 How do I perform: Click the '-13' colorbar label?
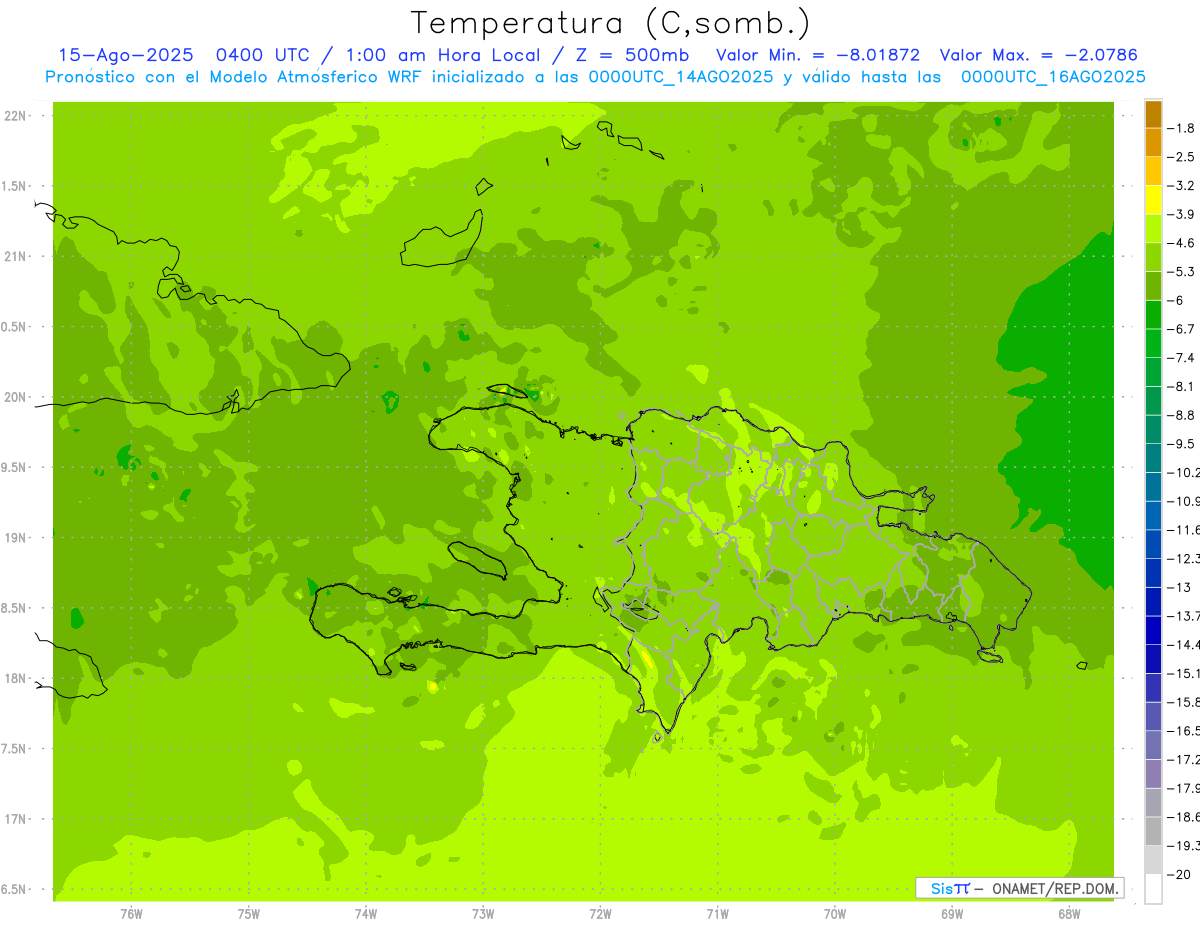click(1180, 587)
